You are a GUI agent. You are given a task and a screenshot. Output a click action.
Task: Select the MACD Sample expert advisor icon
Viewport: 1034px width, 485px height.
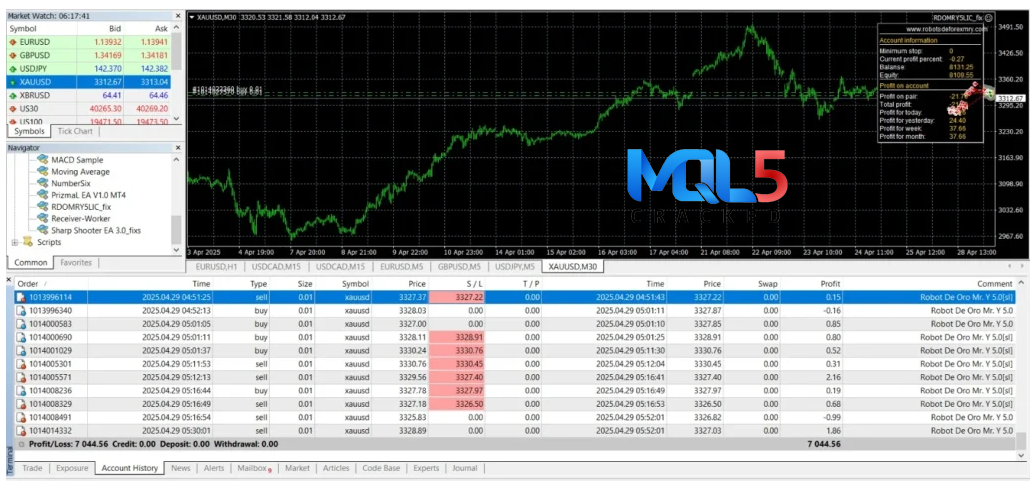point(43,160)
